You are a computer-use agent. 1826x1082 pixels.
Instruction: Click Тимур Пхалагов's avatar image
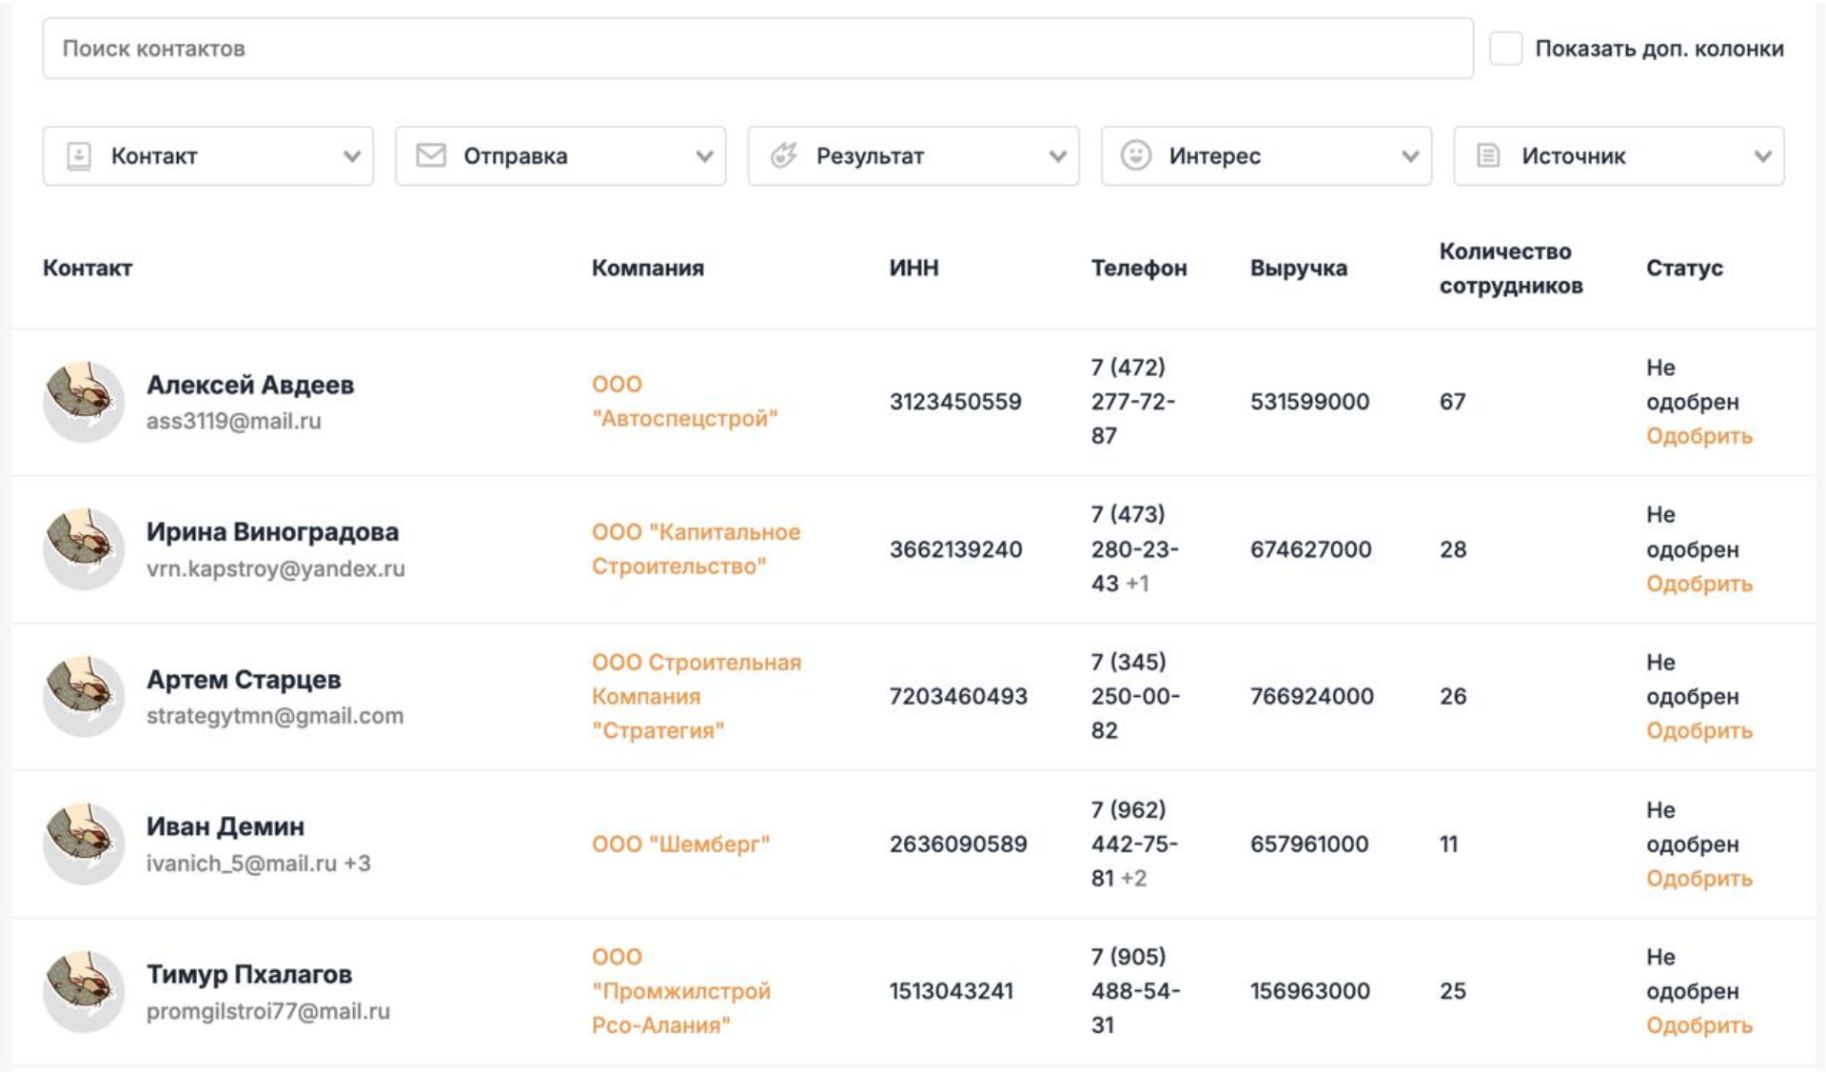point(84,991)
